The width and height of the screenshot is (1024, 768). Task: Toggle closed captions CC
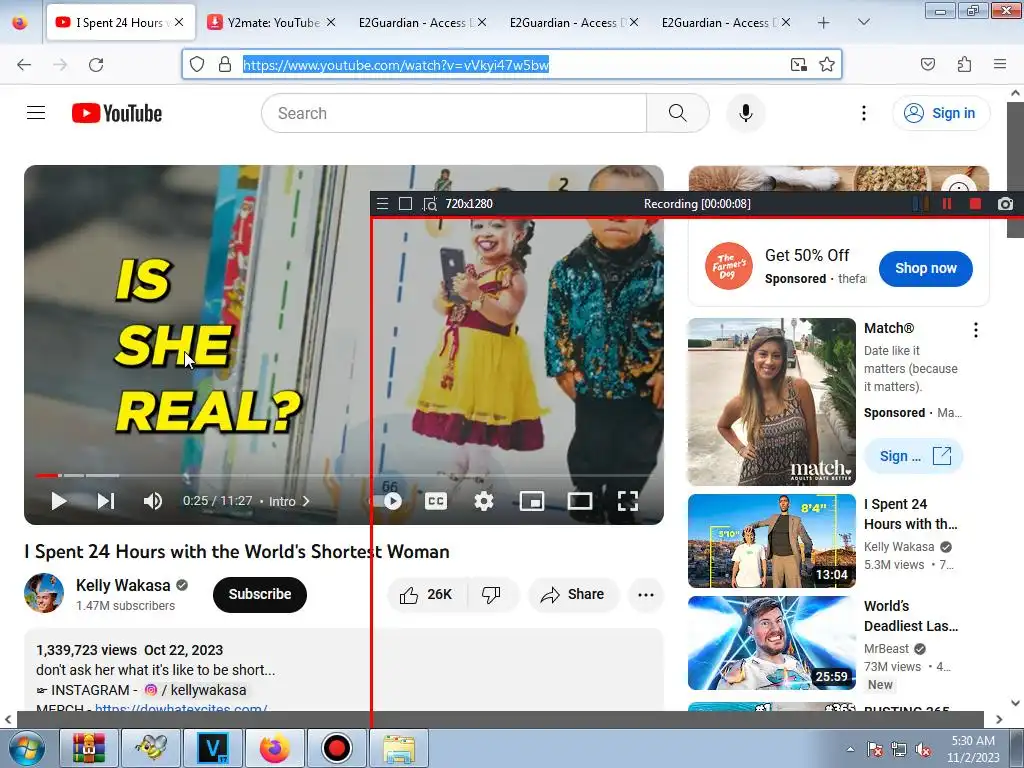click(x=436, y=501)
